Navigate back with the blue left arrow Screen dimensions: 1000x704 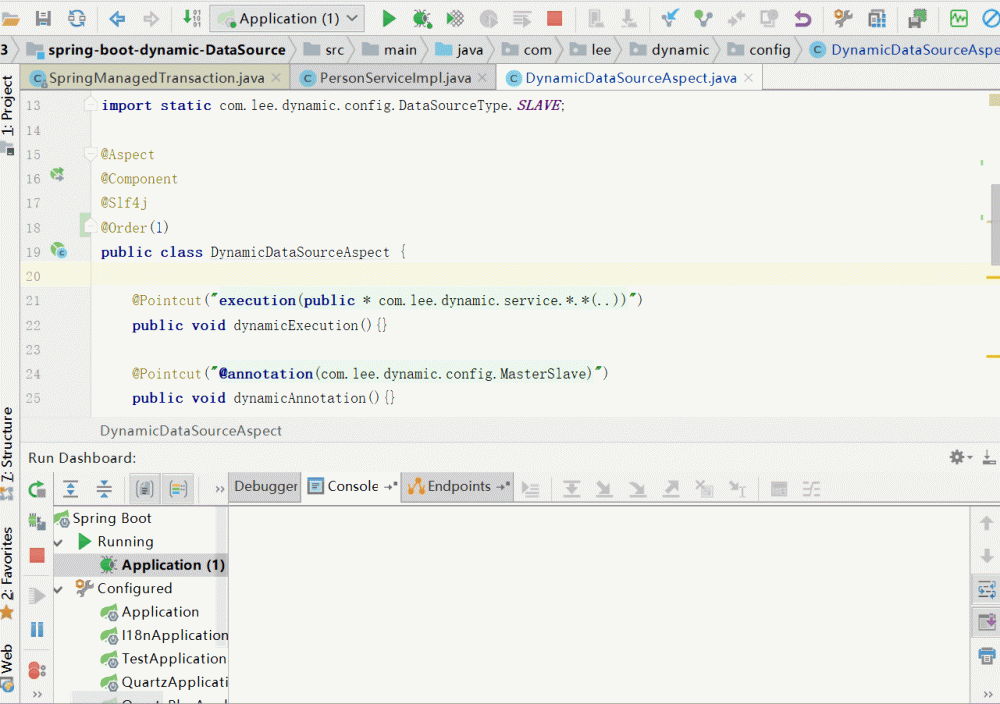tap(117, 18)
